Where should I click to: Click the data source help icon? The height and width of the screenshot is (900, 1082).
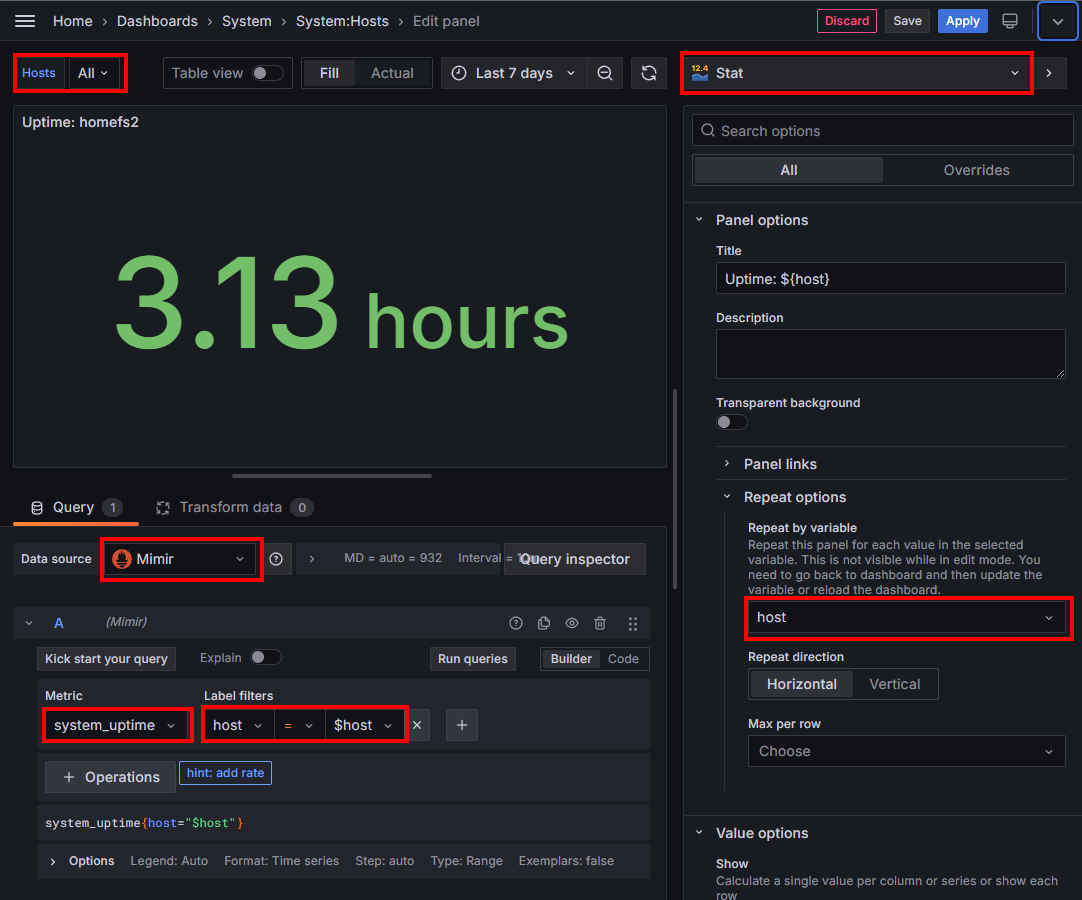(276, 559)
